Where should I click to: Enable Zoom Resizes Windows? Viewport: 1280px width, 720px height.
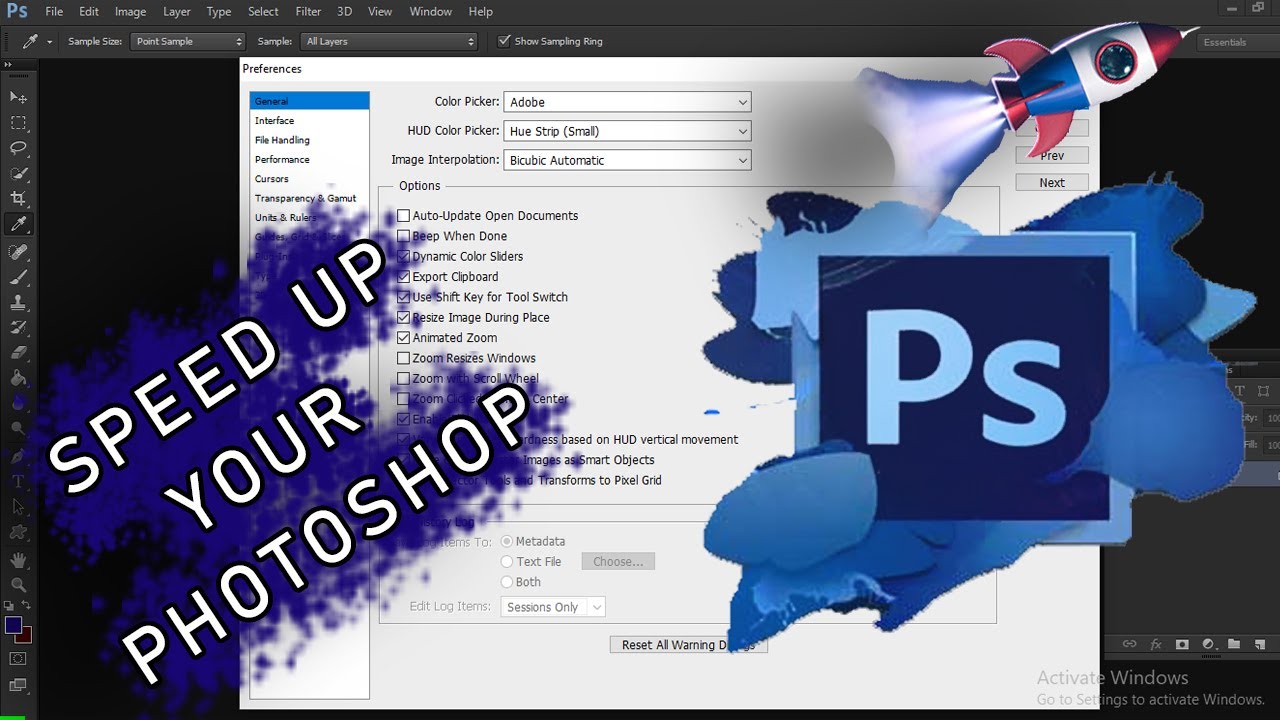(404, 358)
